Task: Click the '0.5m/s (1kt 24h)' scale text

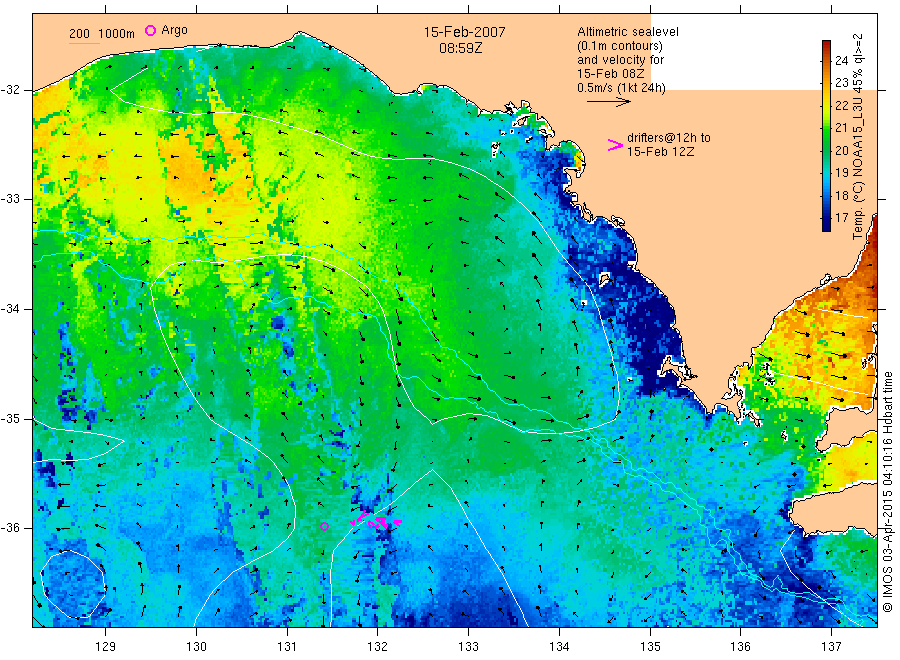Action: tap(622, 88)
